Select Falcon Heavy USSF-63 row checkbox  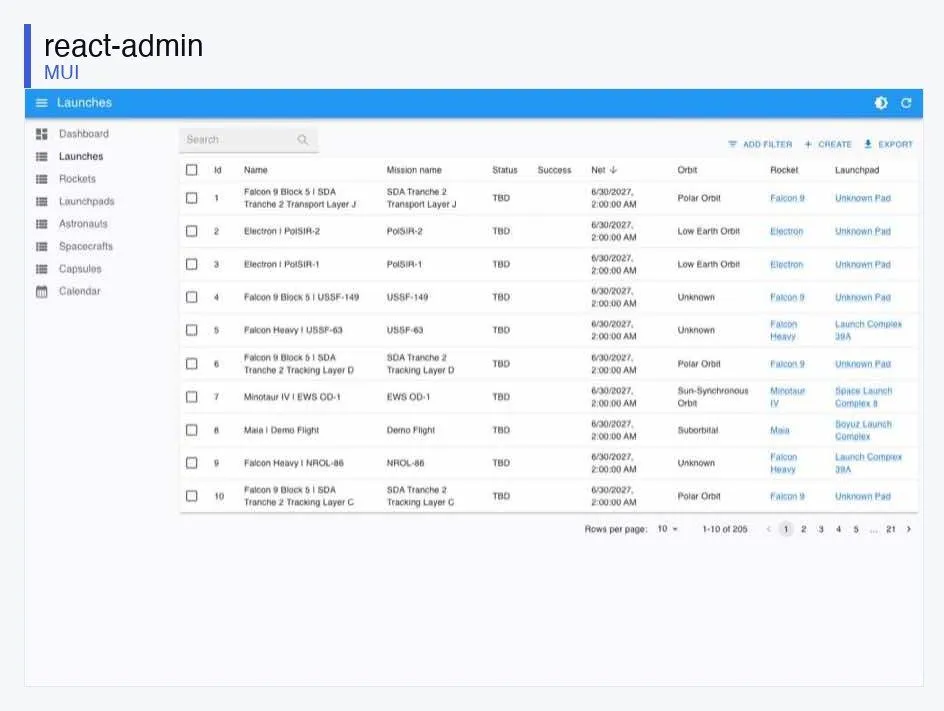tap(191, 331)
